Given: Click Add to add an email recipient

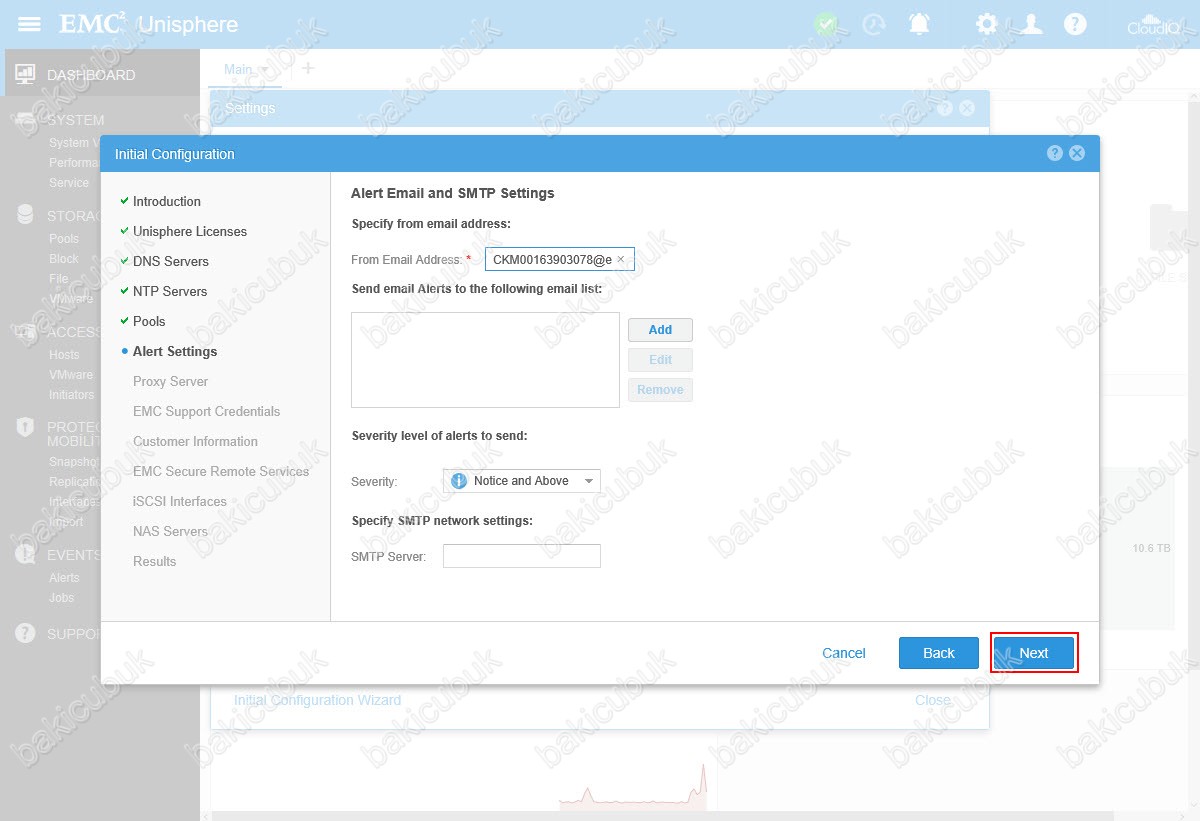Looking at the screenshot, I should point(660,330).
